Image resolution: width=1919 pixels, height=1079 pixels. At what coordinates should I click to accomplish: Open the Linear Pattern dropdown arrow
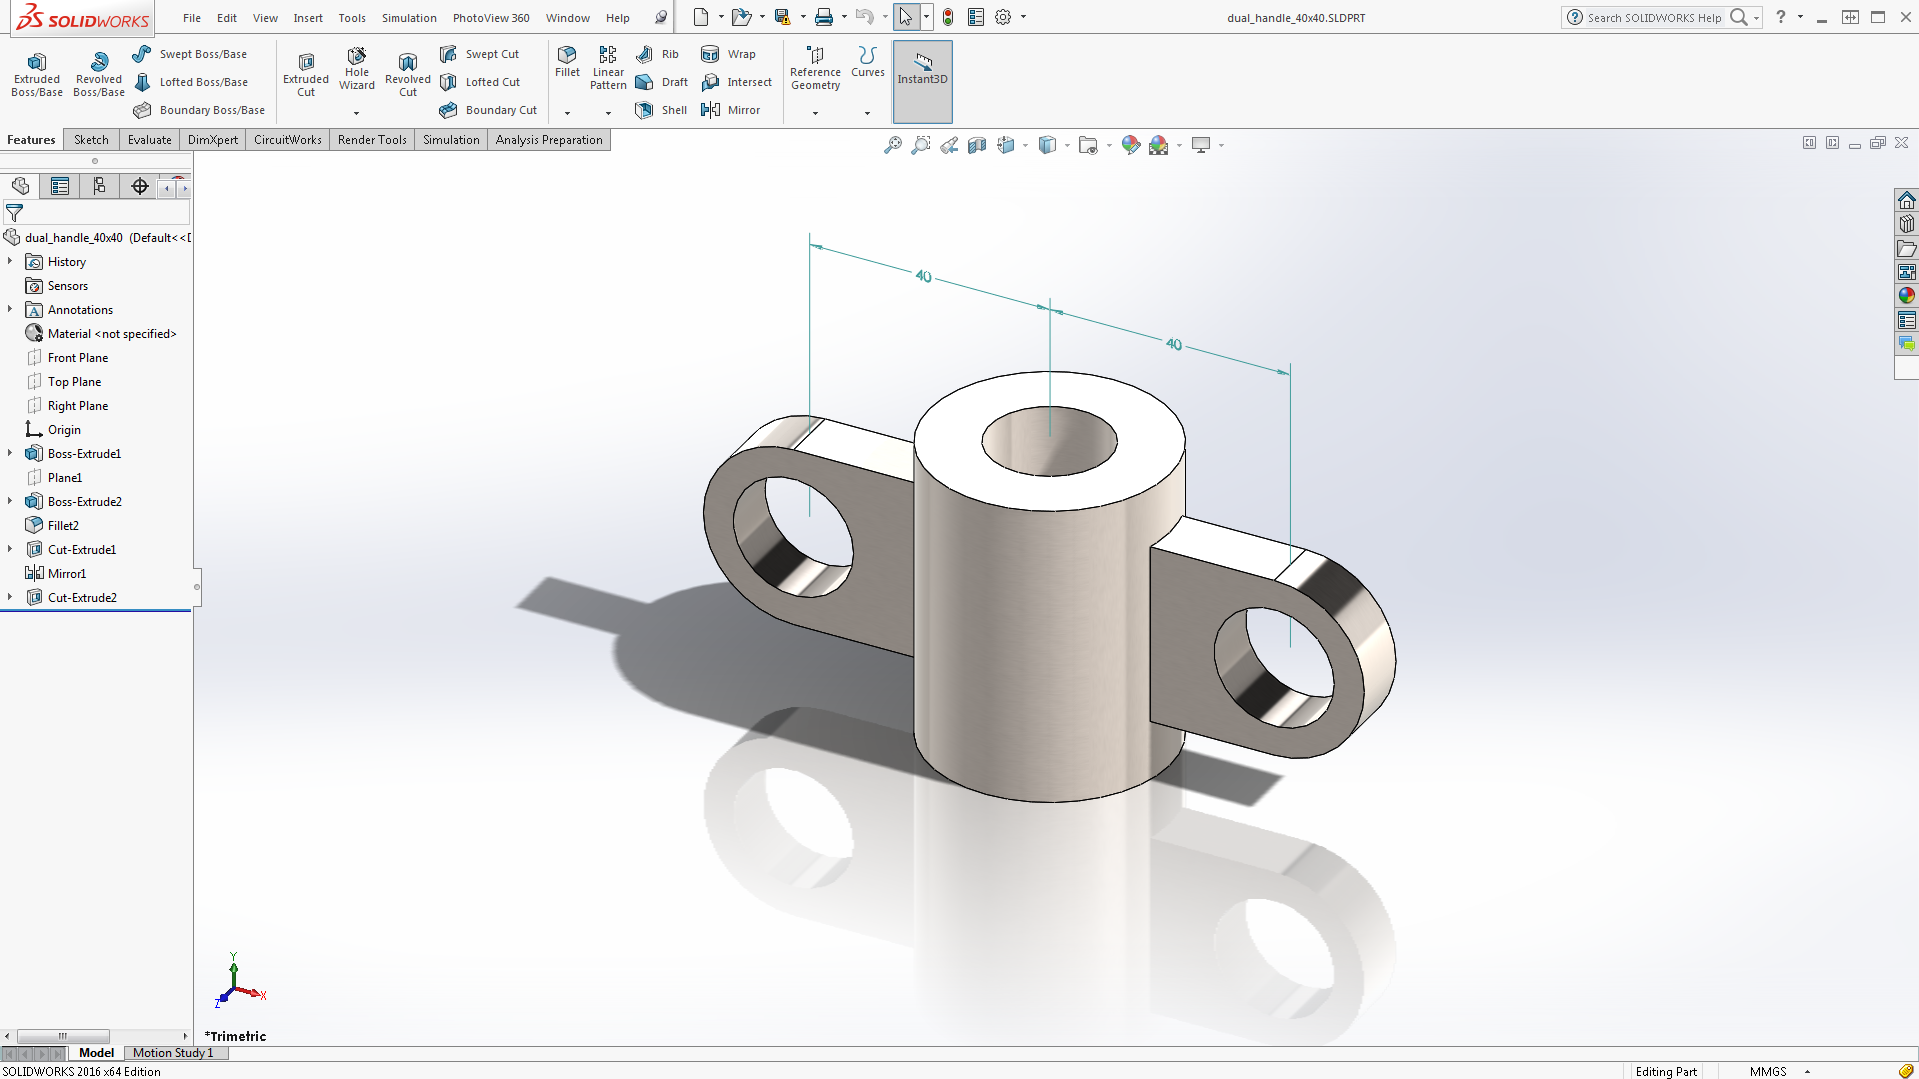point(608,113)
